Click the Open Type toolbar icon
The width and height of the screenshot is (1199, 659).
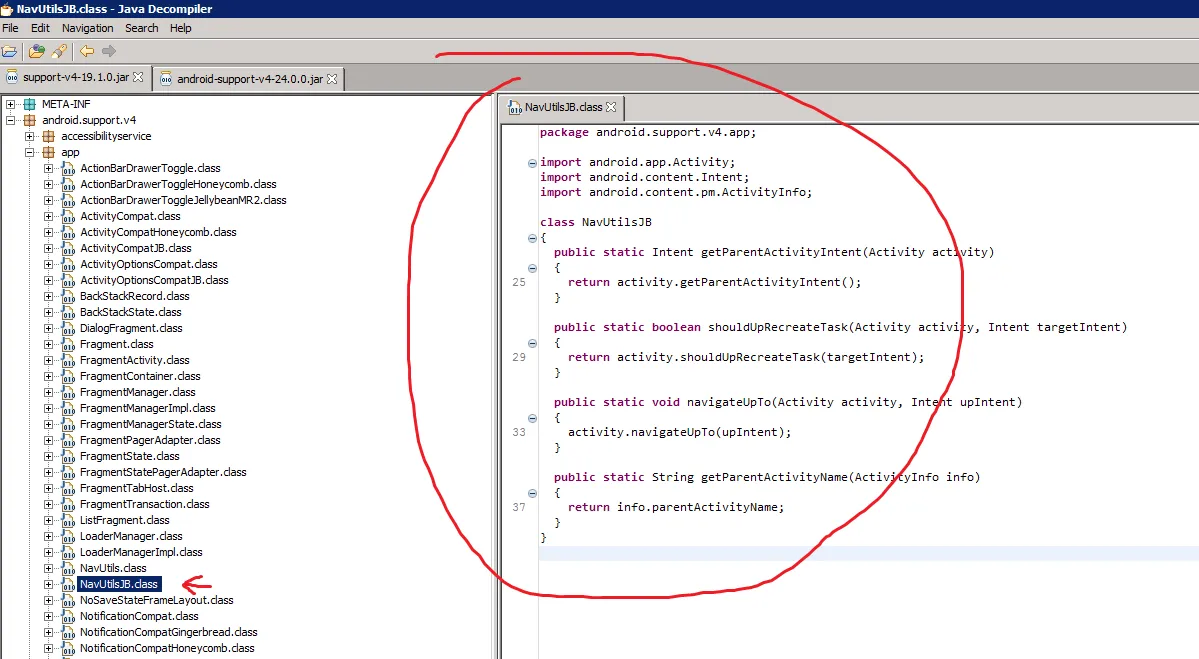point(36,51)
